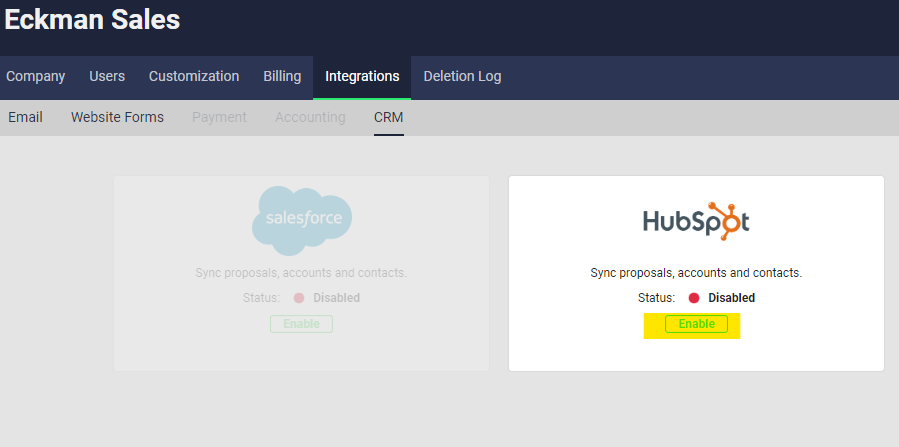This screenshot has height=447, width=899.
Task: Go to the Billing tab
Action: (282, 76)
